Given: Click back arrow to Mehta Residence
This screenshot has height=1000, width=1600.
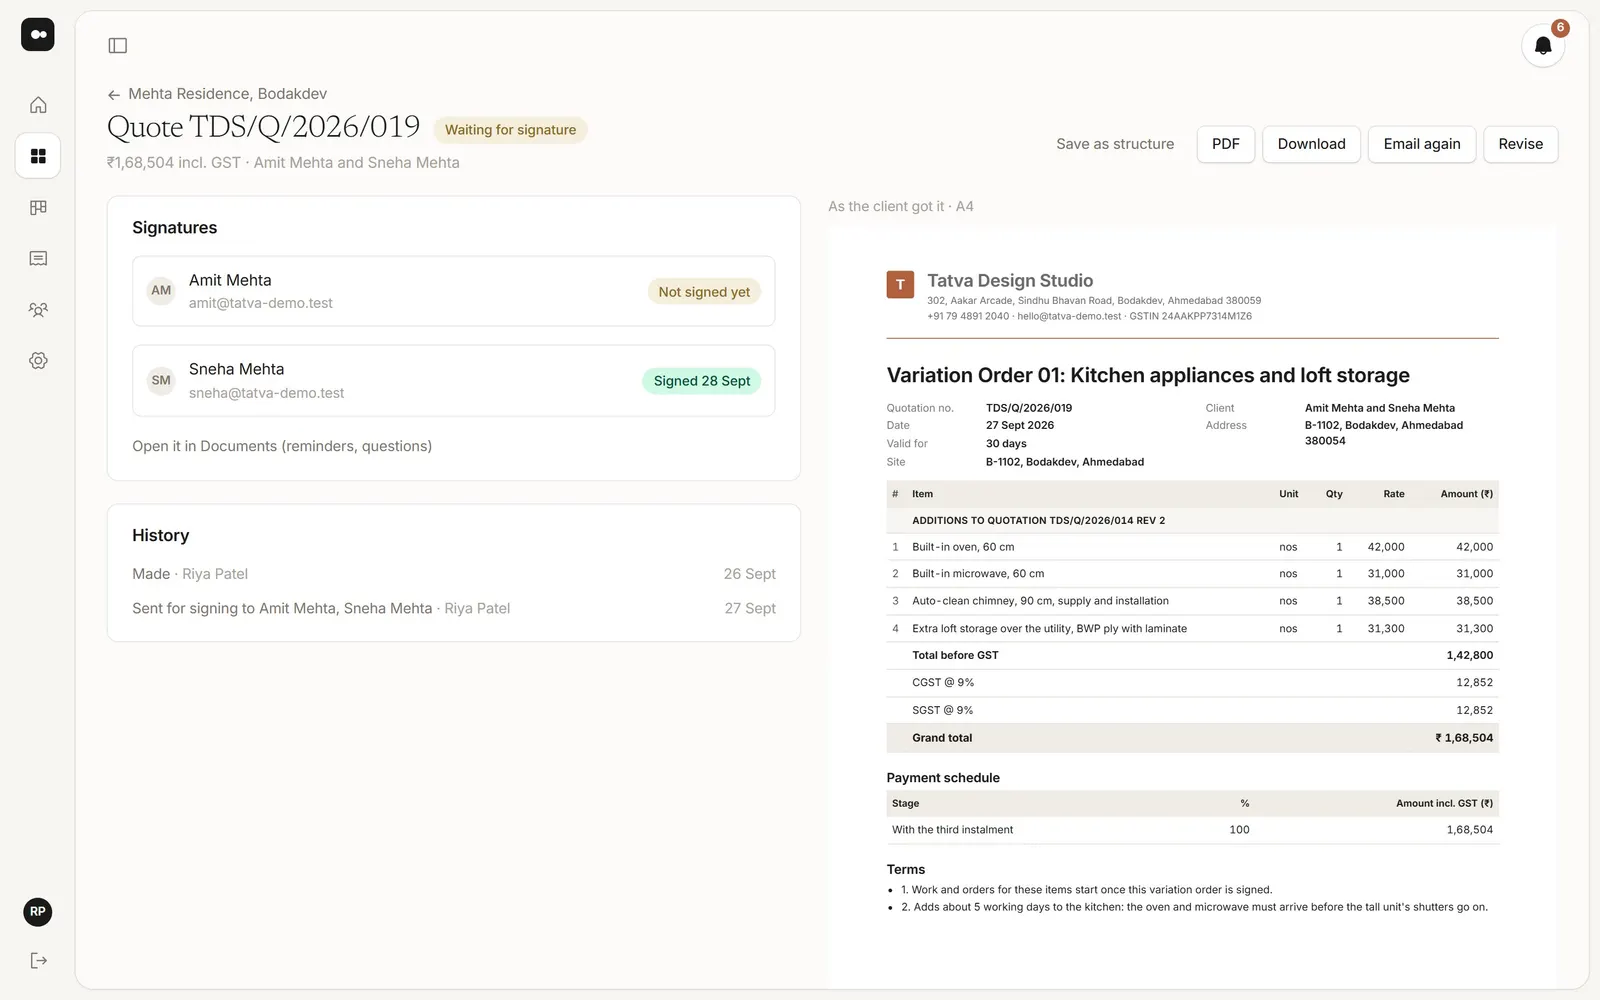Looking at the screenshot, I should (114, 95).
